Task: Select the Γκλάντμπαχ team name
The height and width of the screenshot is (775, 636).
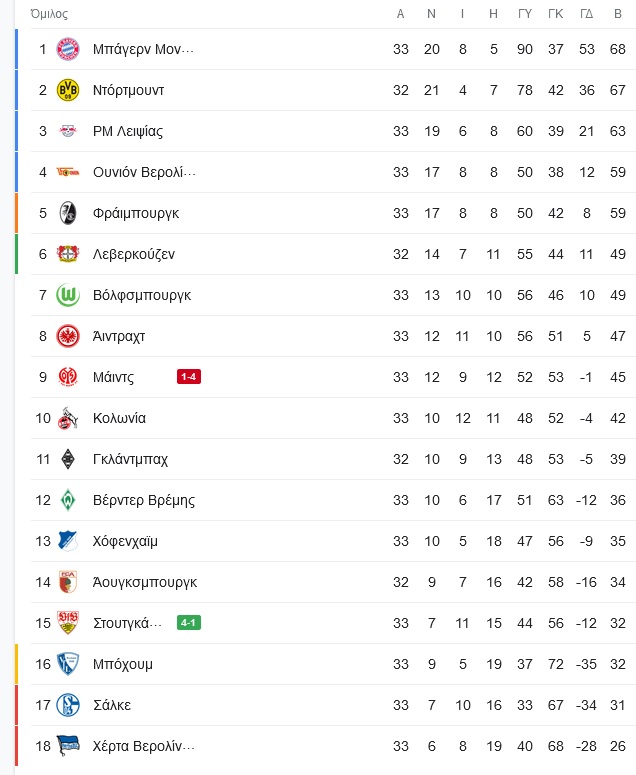Action: pos(130,459)
